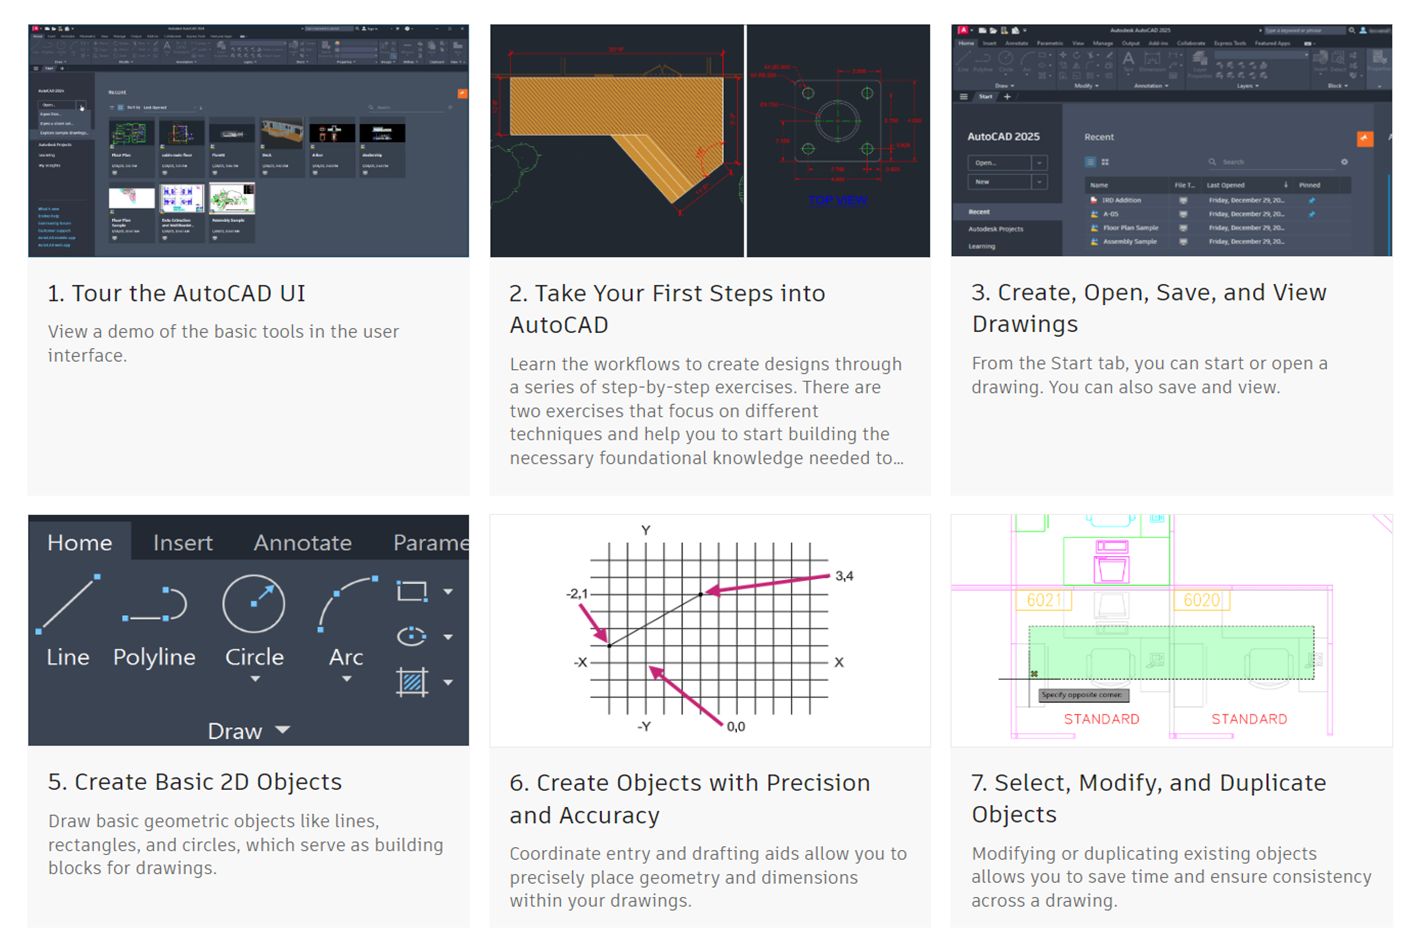Expand the Draw panel dropdown
This screenshot has height=945, width=1418.
click(282, 730)
